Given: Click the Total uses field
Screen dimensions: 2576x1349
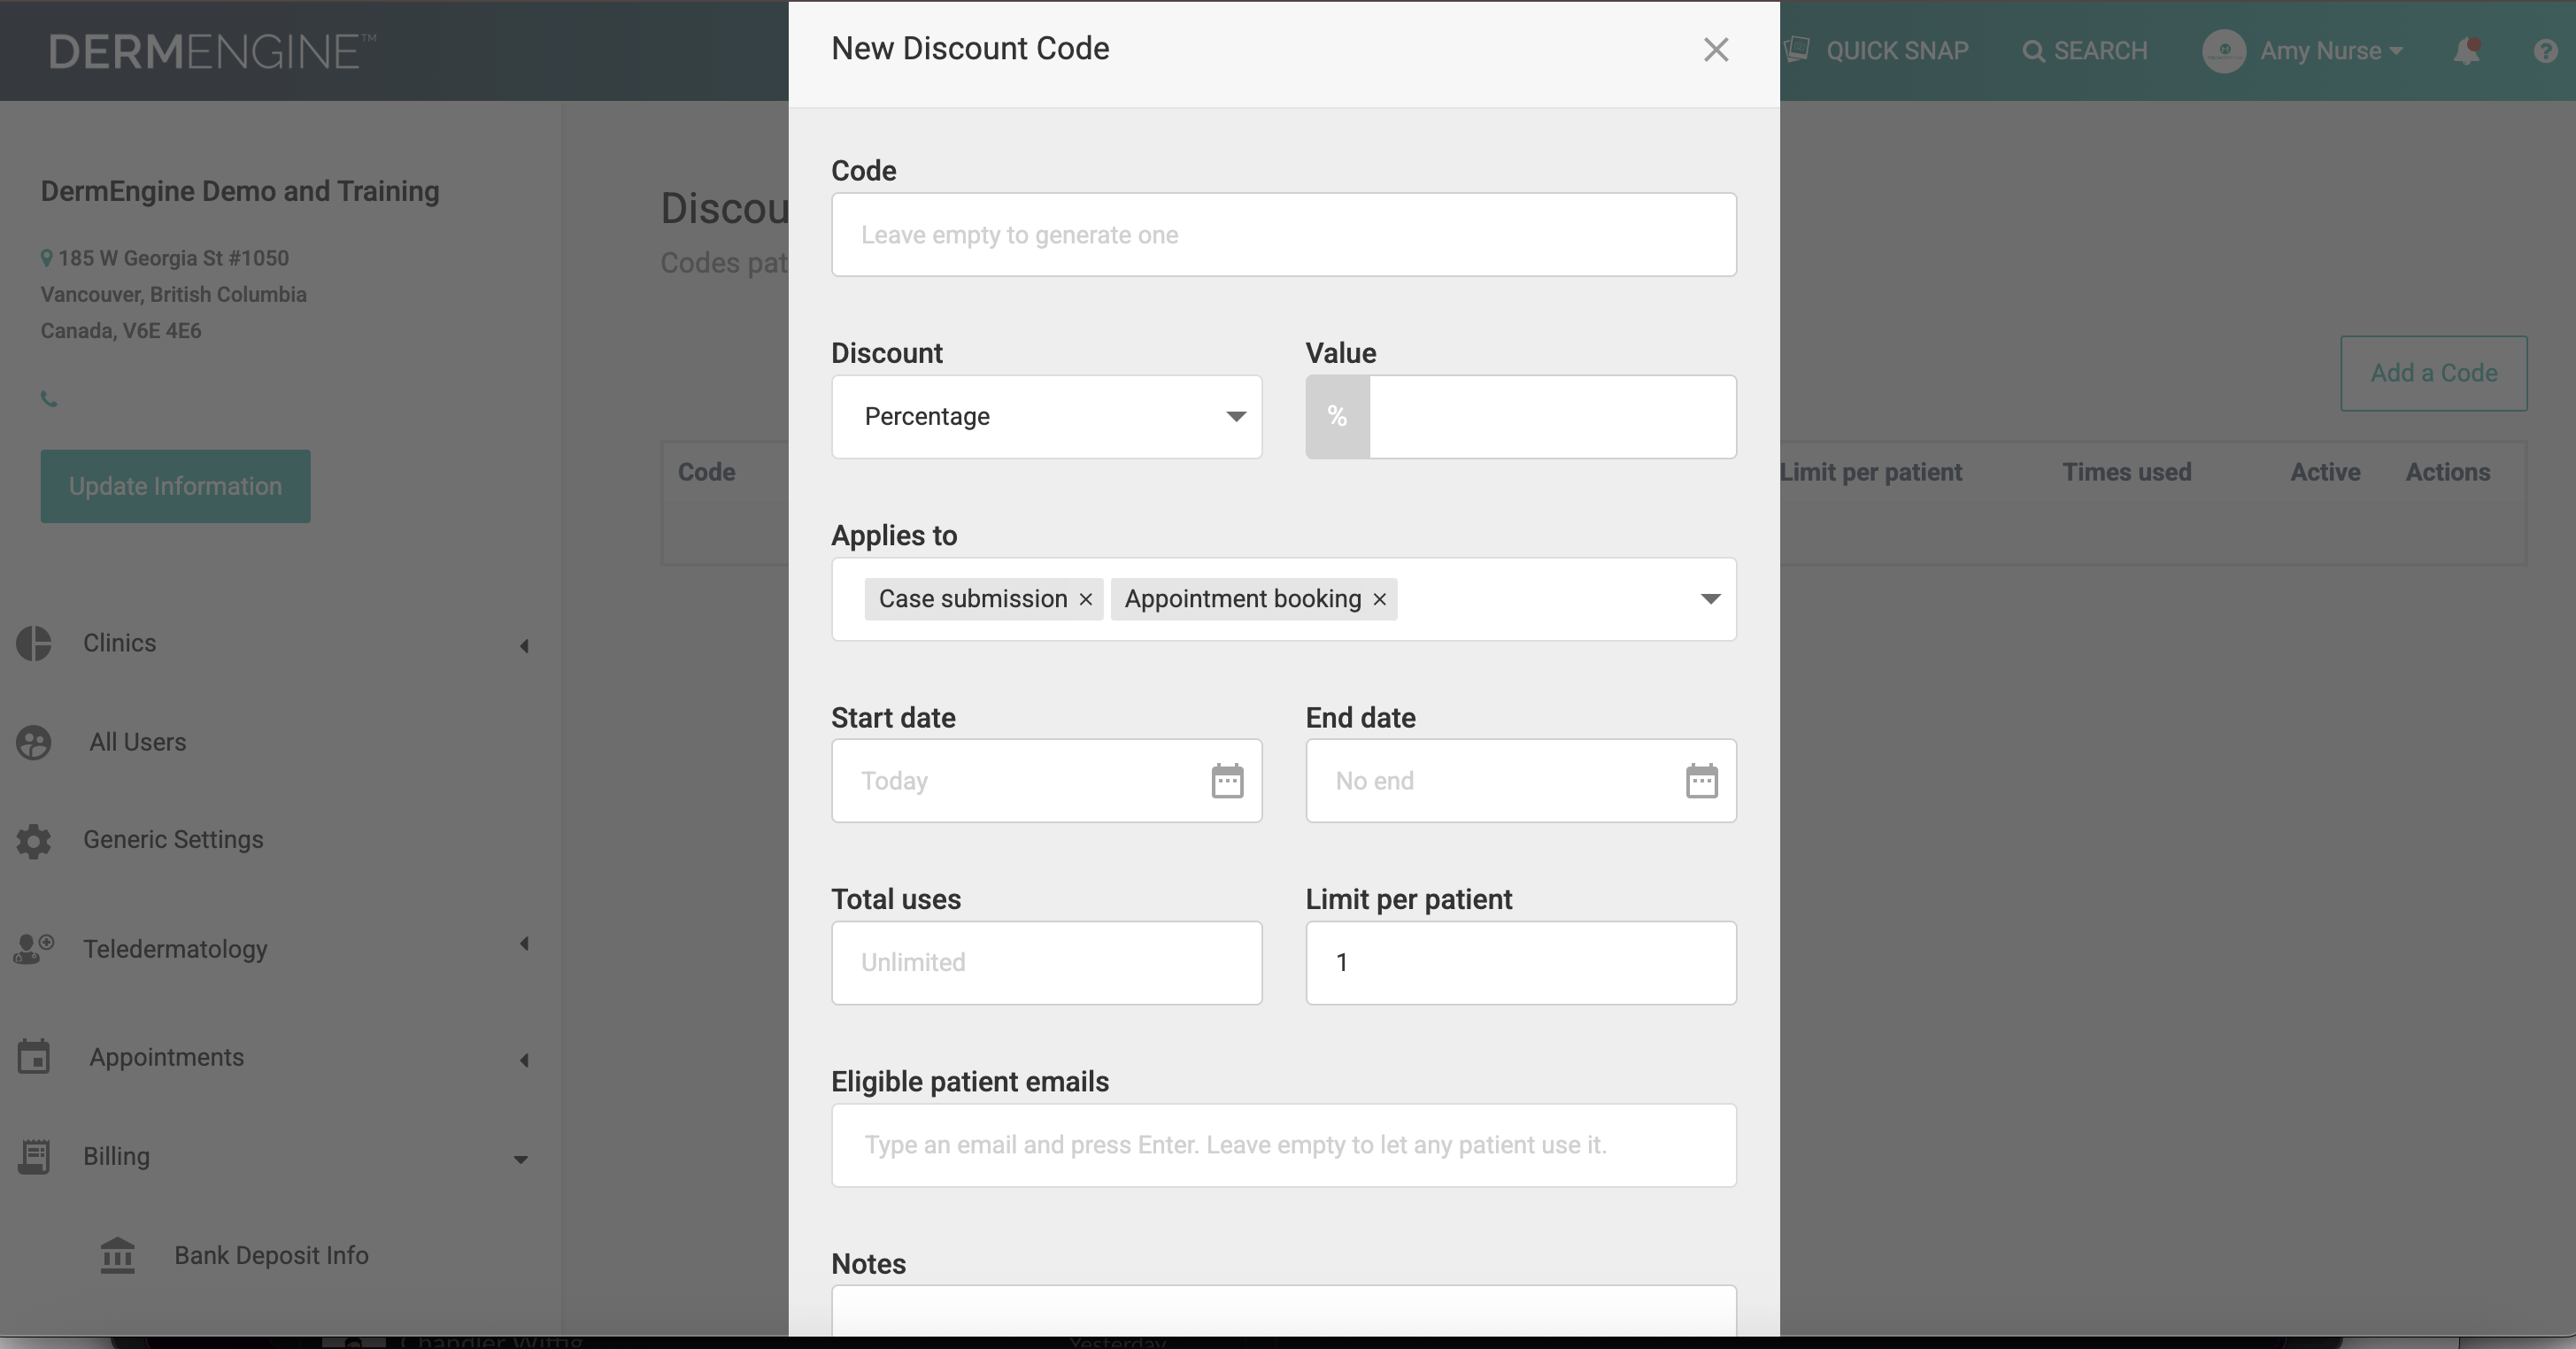Looking at the screenshot, I should [1046, 963].
